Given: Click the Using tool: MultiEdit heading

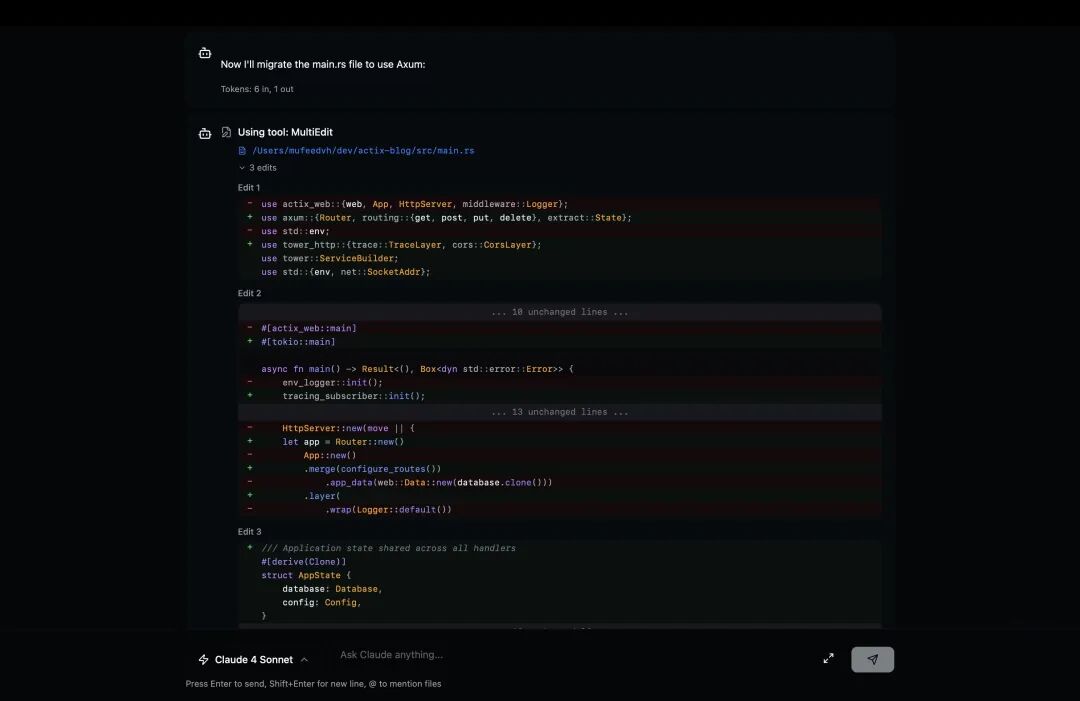Looking at the screenshot, I should pos(287,131).
